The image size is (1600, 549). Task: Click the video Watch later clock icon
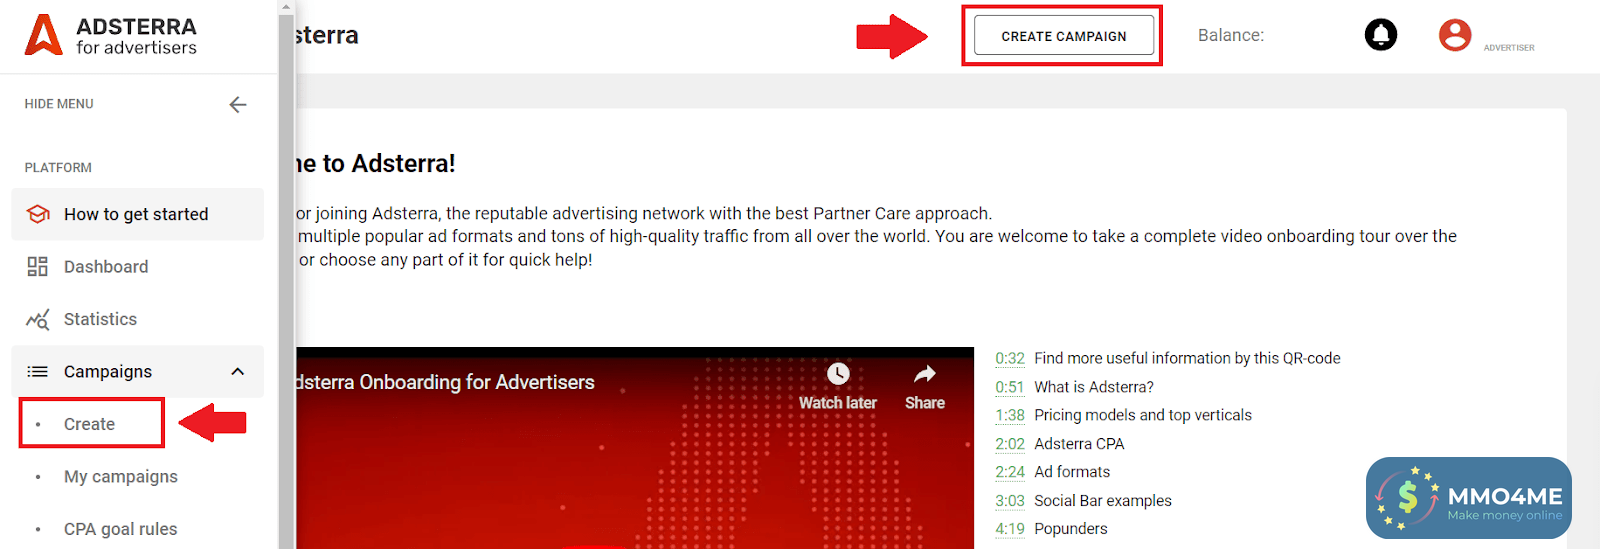(838, 374)
